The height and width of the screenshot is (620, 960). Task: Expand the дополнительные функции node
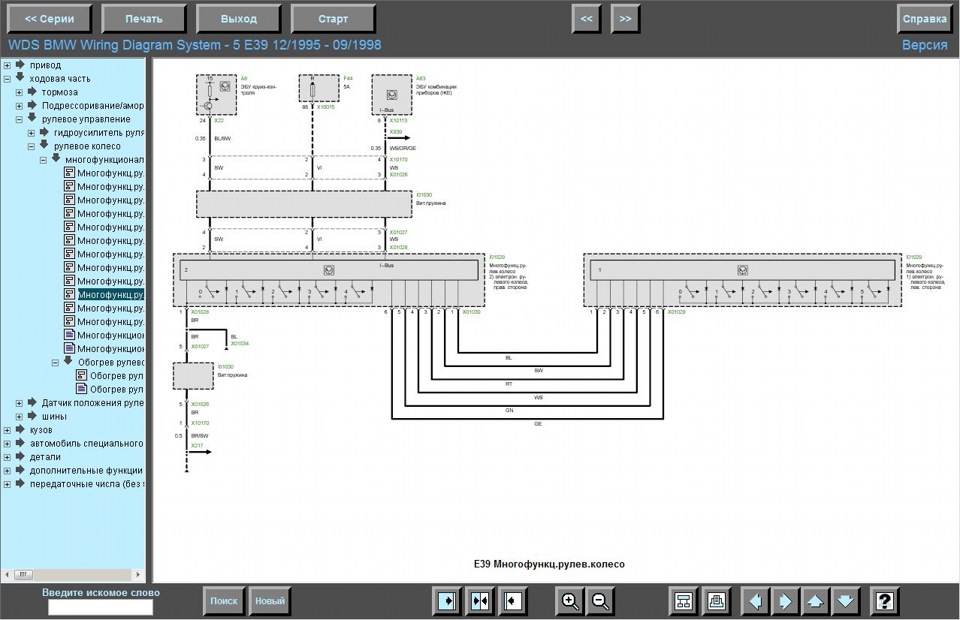click(x=7, y=471)
